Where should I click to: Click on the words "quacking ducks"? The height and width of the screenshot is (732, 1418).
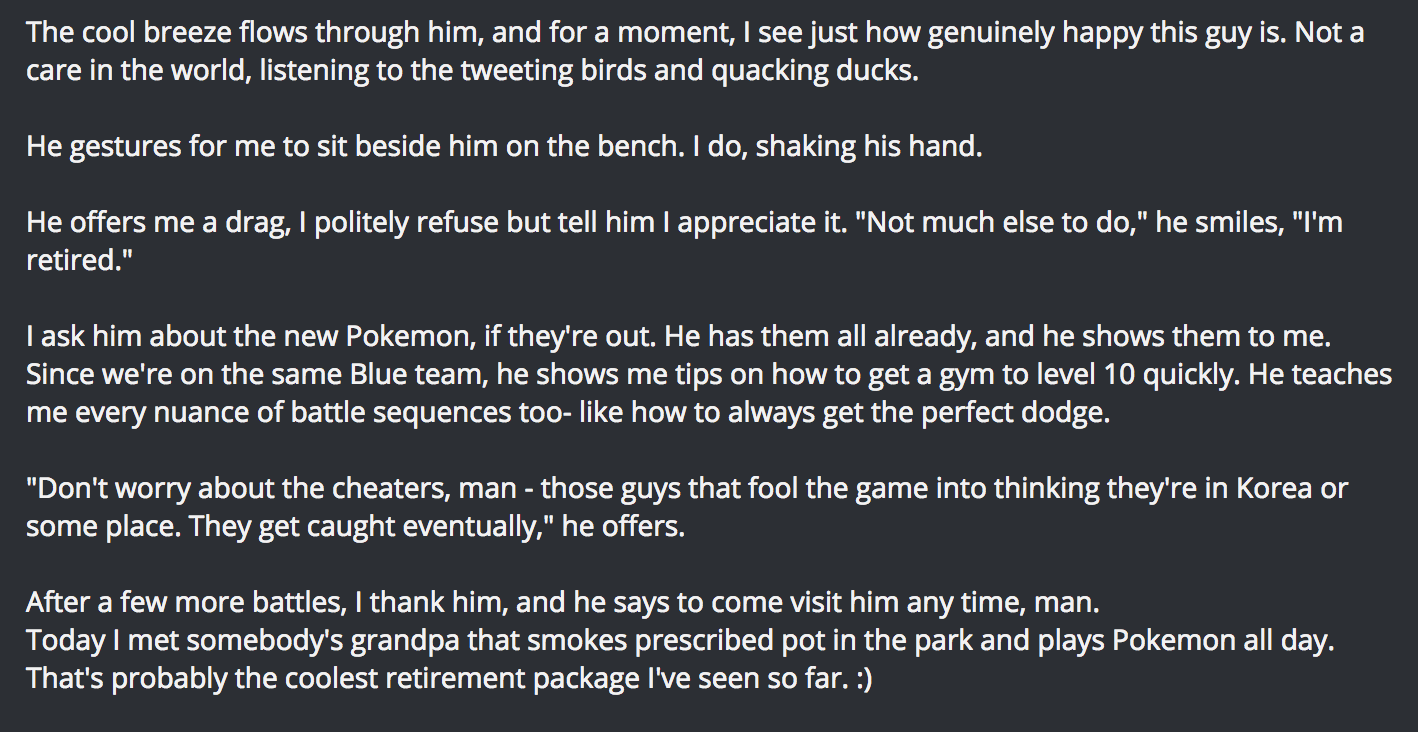point(800,72)
